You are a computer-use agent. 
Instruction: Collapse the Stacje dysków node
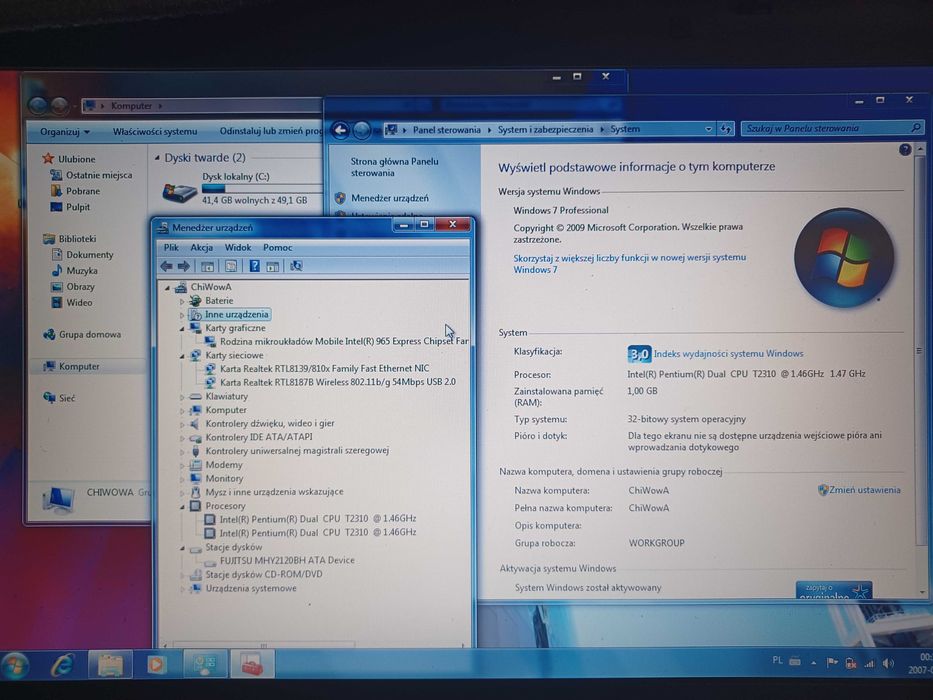(x=182, y=548)
